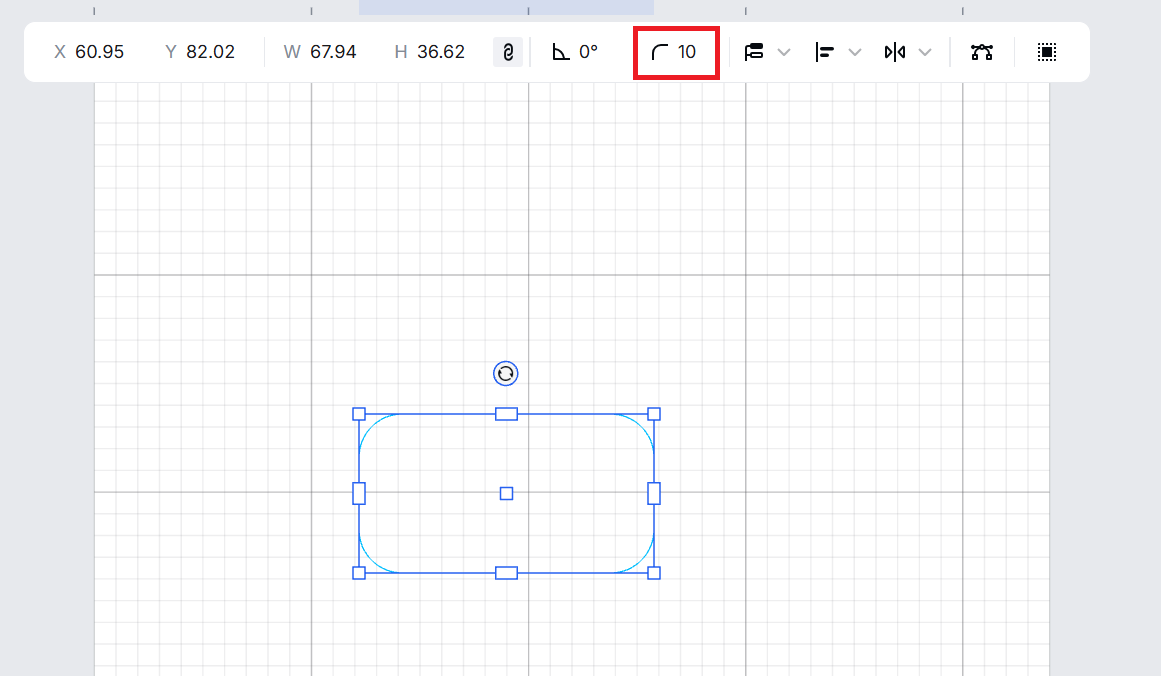Click the rectangle's center point handle

point(506,493)
